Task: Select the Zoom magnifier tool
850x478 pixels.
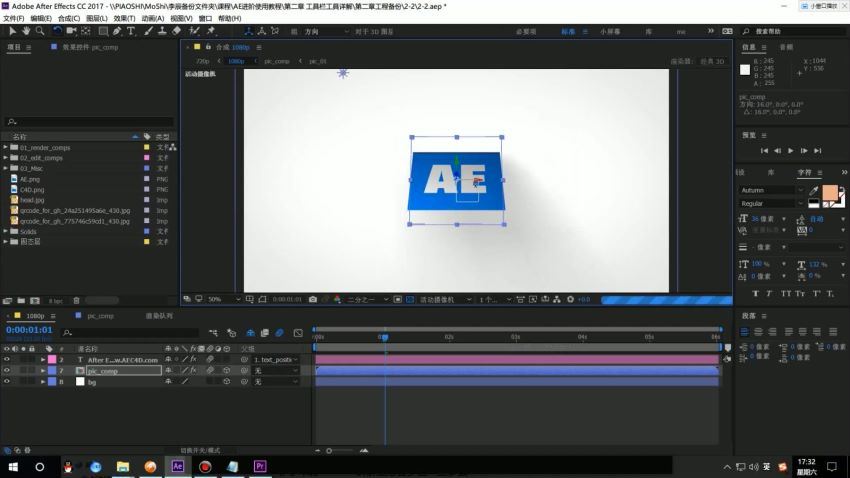Action: click(40, 31)
